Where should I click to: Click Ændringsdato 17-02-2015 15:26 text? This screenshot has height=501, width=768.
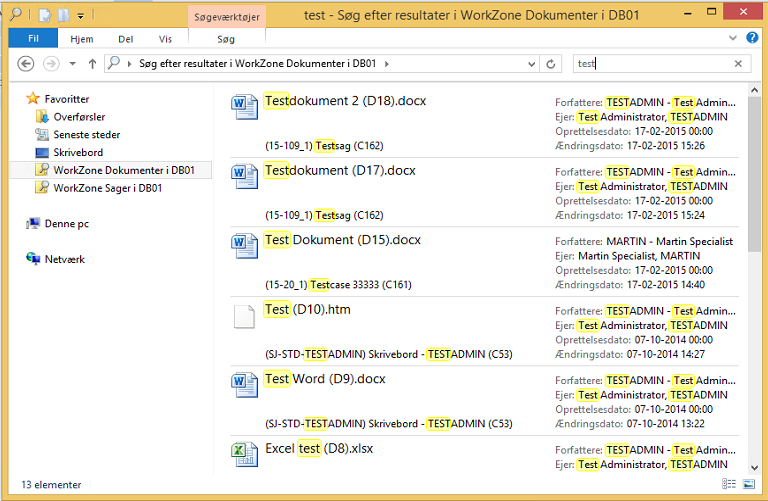[x=630, y=145]
